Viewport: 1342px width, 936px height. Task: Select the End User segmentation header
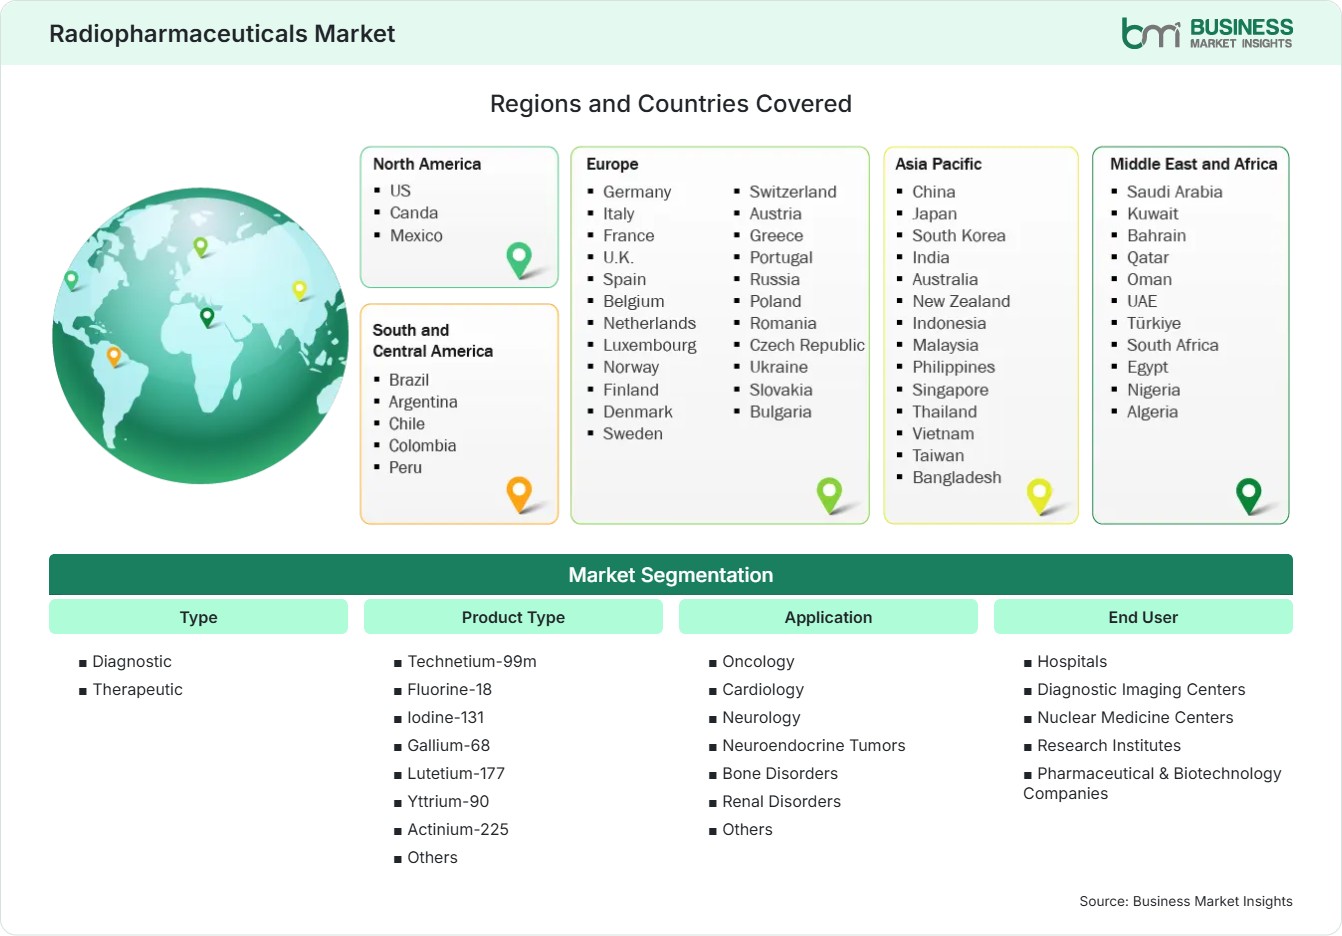coord(1143,617)
